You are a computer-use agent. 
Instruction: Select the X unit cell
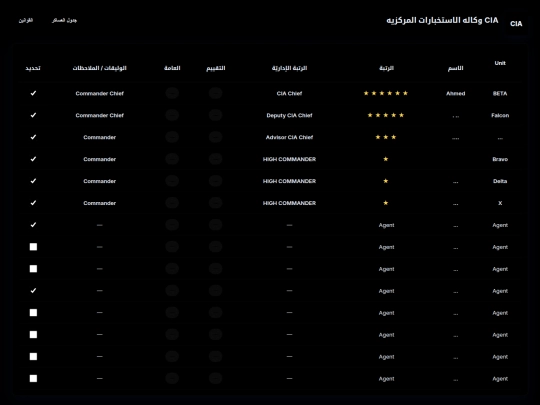[500, 203]
